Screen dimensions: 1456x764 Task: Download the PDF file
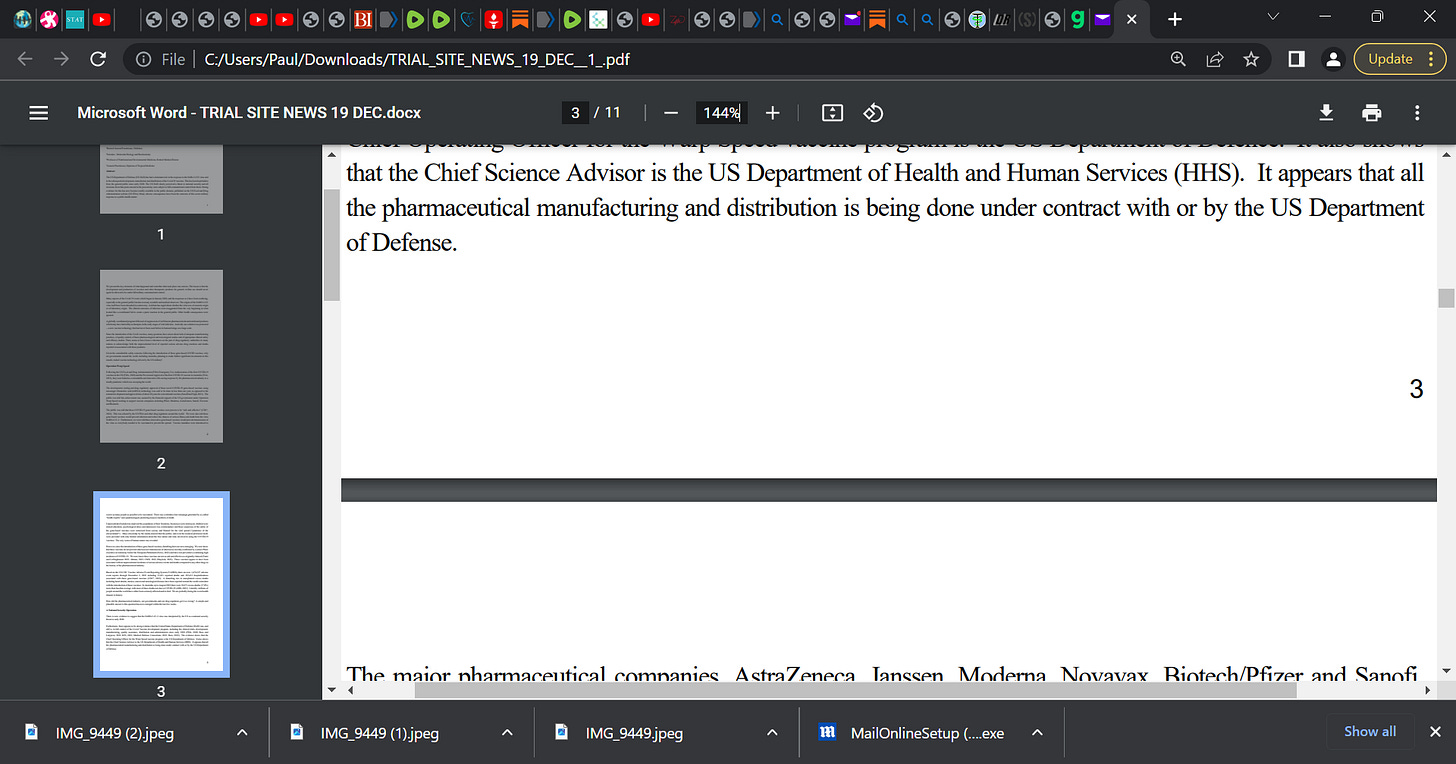[1326, 113]
